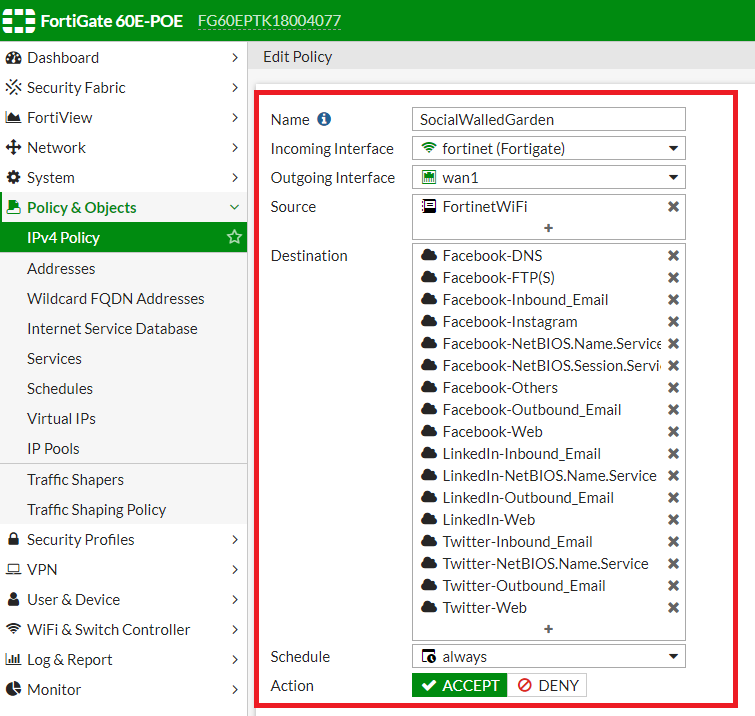755x716 pixels.
Task: Set policy action to ACCEPT
Action: (460, 686)
